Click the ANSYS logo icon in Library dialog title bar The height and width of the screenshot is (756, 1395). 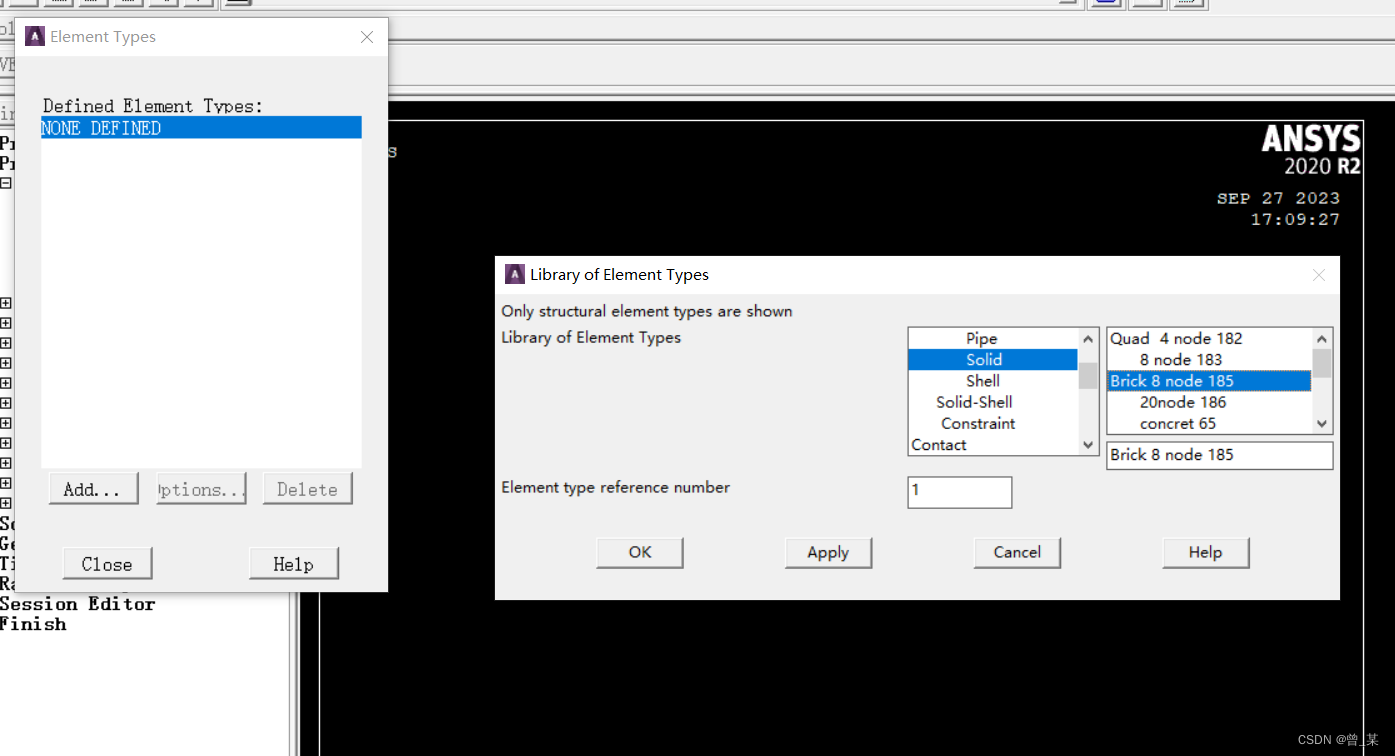(x=515, y=275)
